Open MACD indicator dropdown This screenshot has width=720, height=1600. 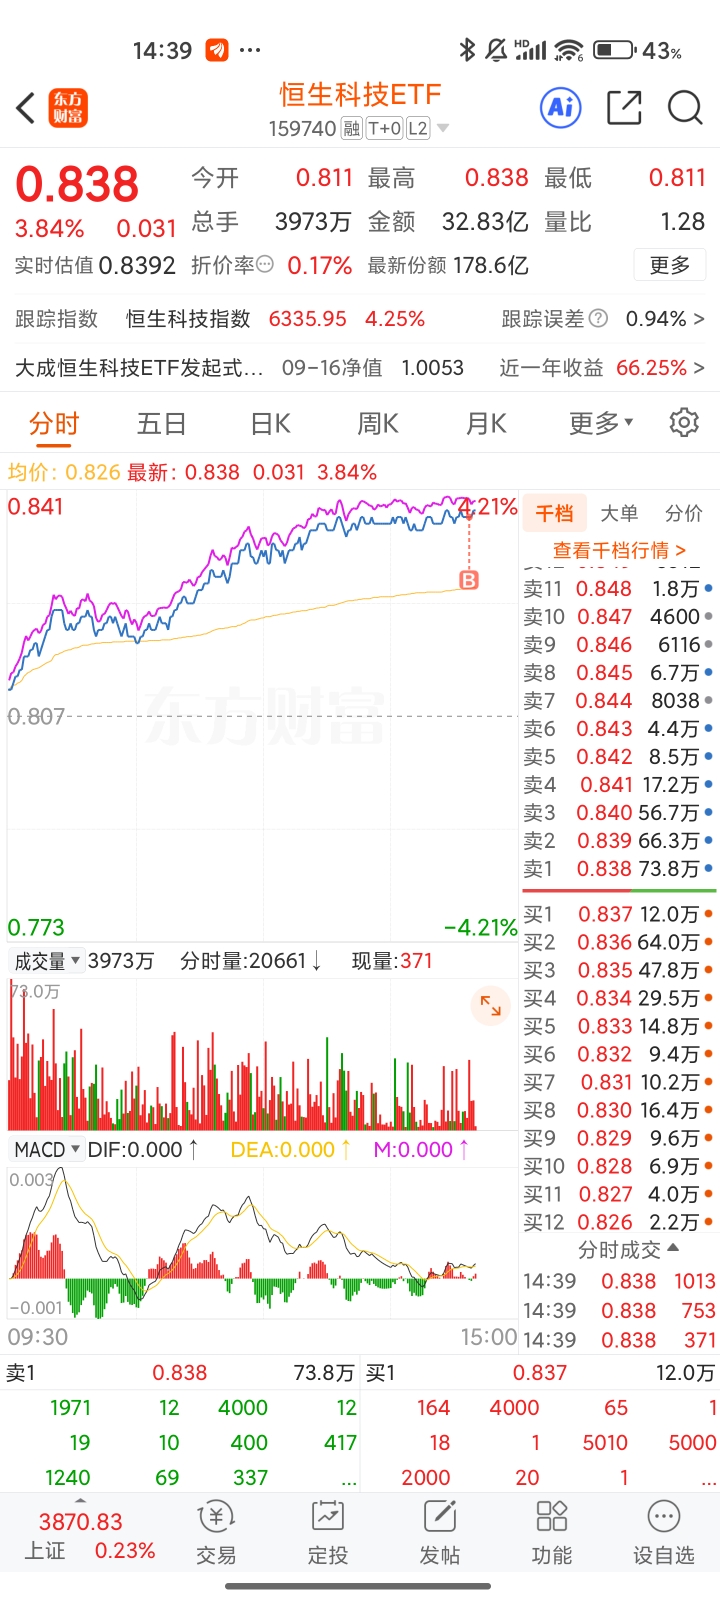tap(47, 1150)
